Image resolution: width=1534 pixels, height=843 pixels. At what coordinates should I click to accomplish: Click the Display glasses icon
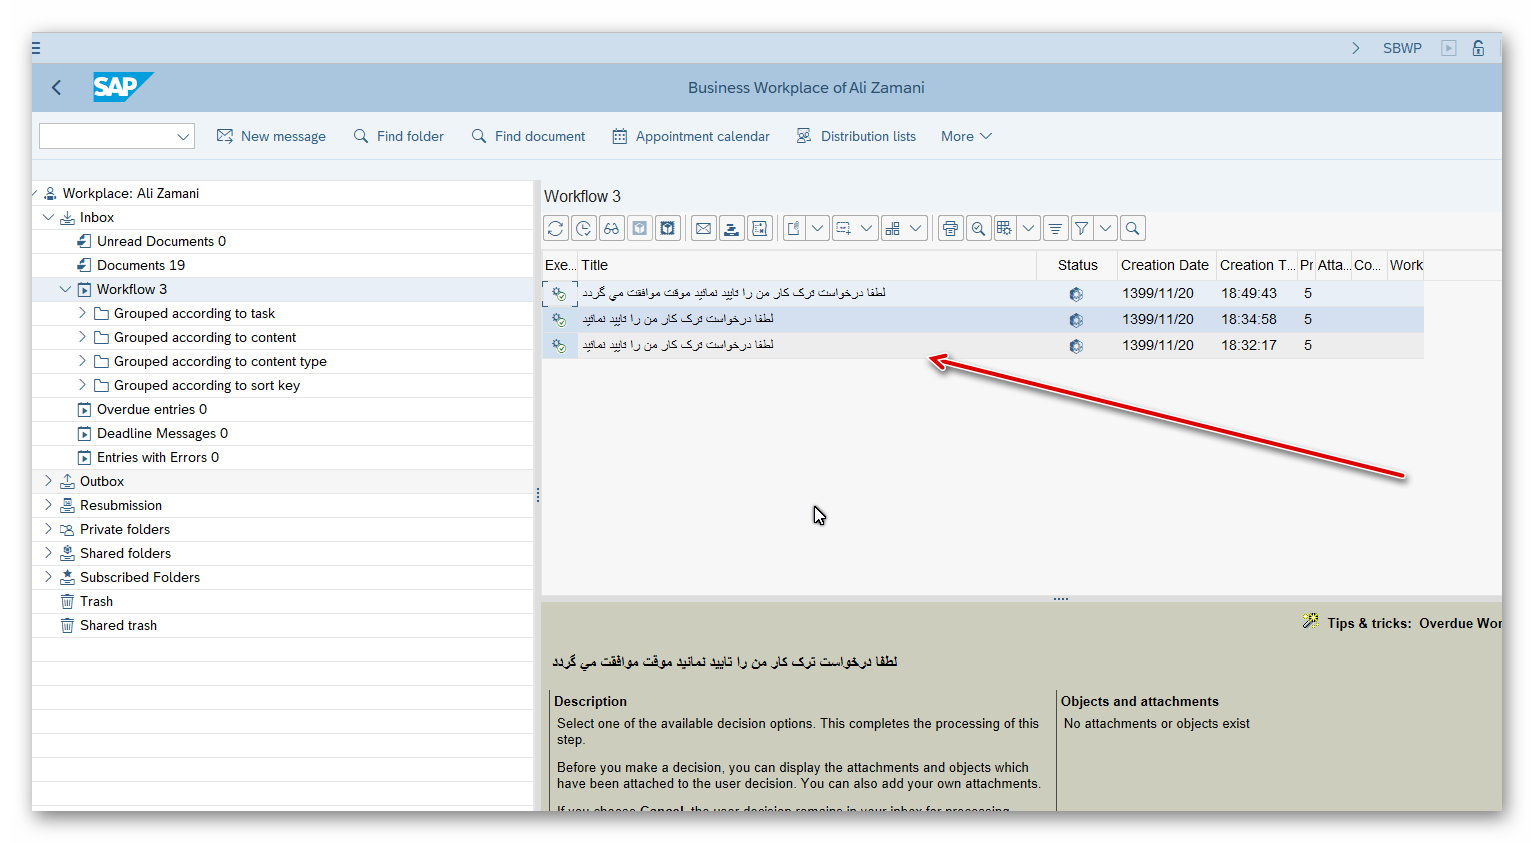click(611, 229)
